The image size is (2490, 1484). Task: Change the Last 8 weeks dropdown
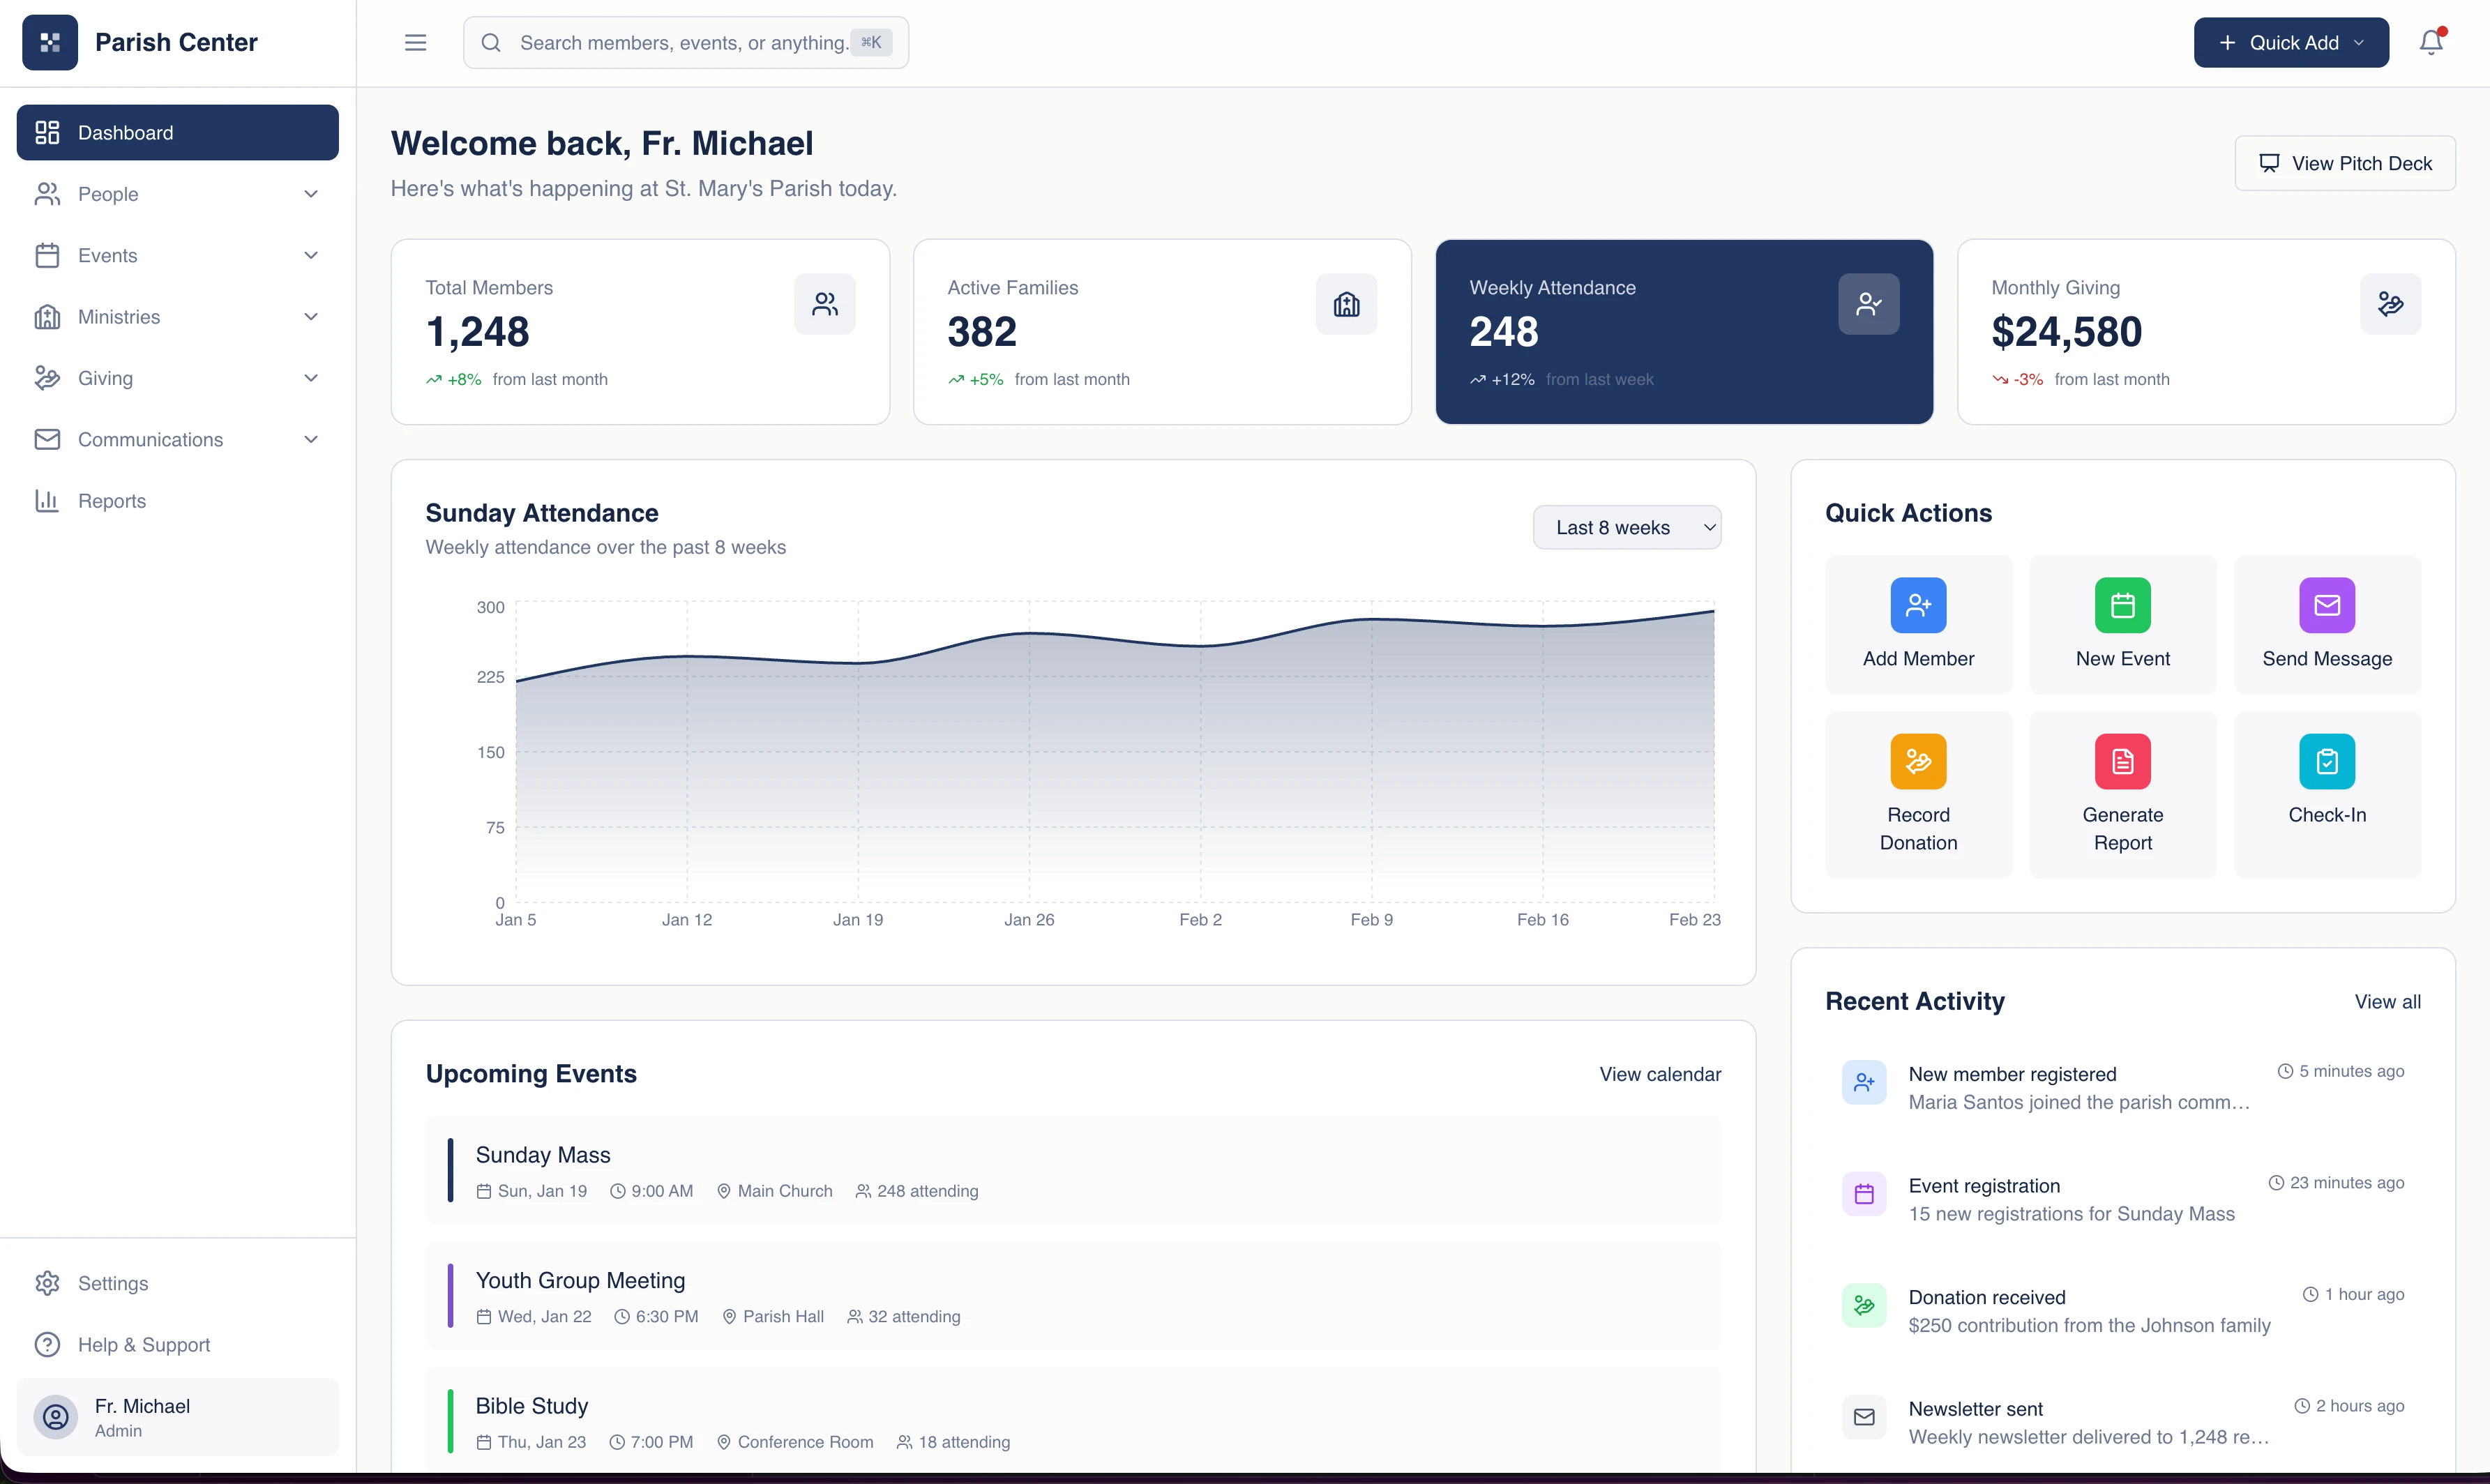tap(1626, 527)
